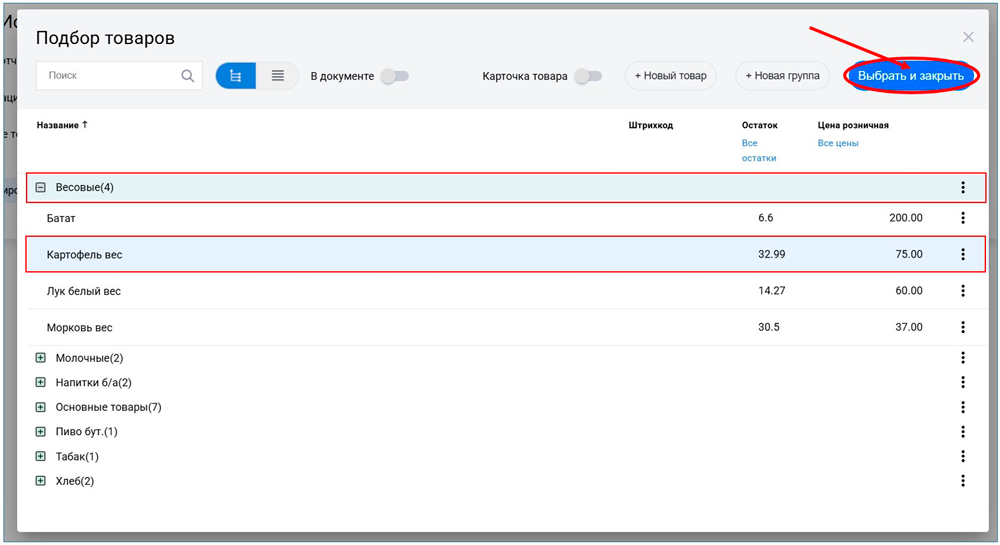Expand the Напитки б/а group
1000x545 pixels.
(x=41, y=383)
